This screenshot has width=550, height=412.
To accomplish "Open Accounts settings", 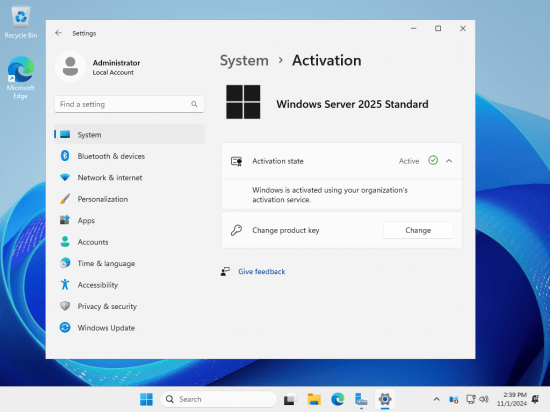I will coord(129,242).
